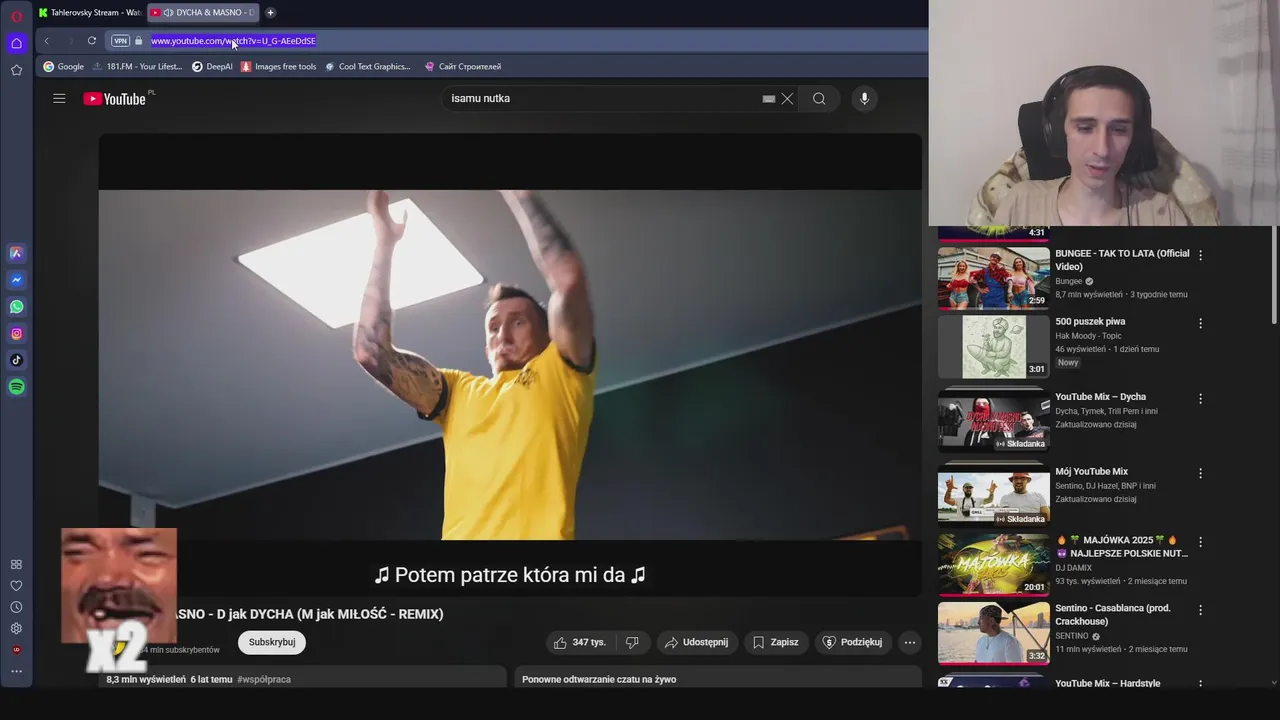1280x720 pixels.
Task: Open sidebar tab islands grid icon
Action: [x=16, y=564]
